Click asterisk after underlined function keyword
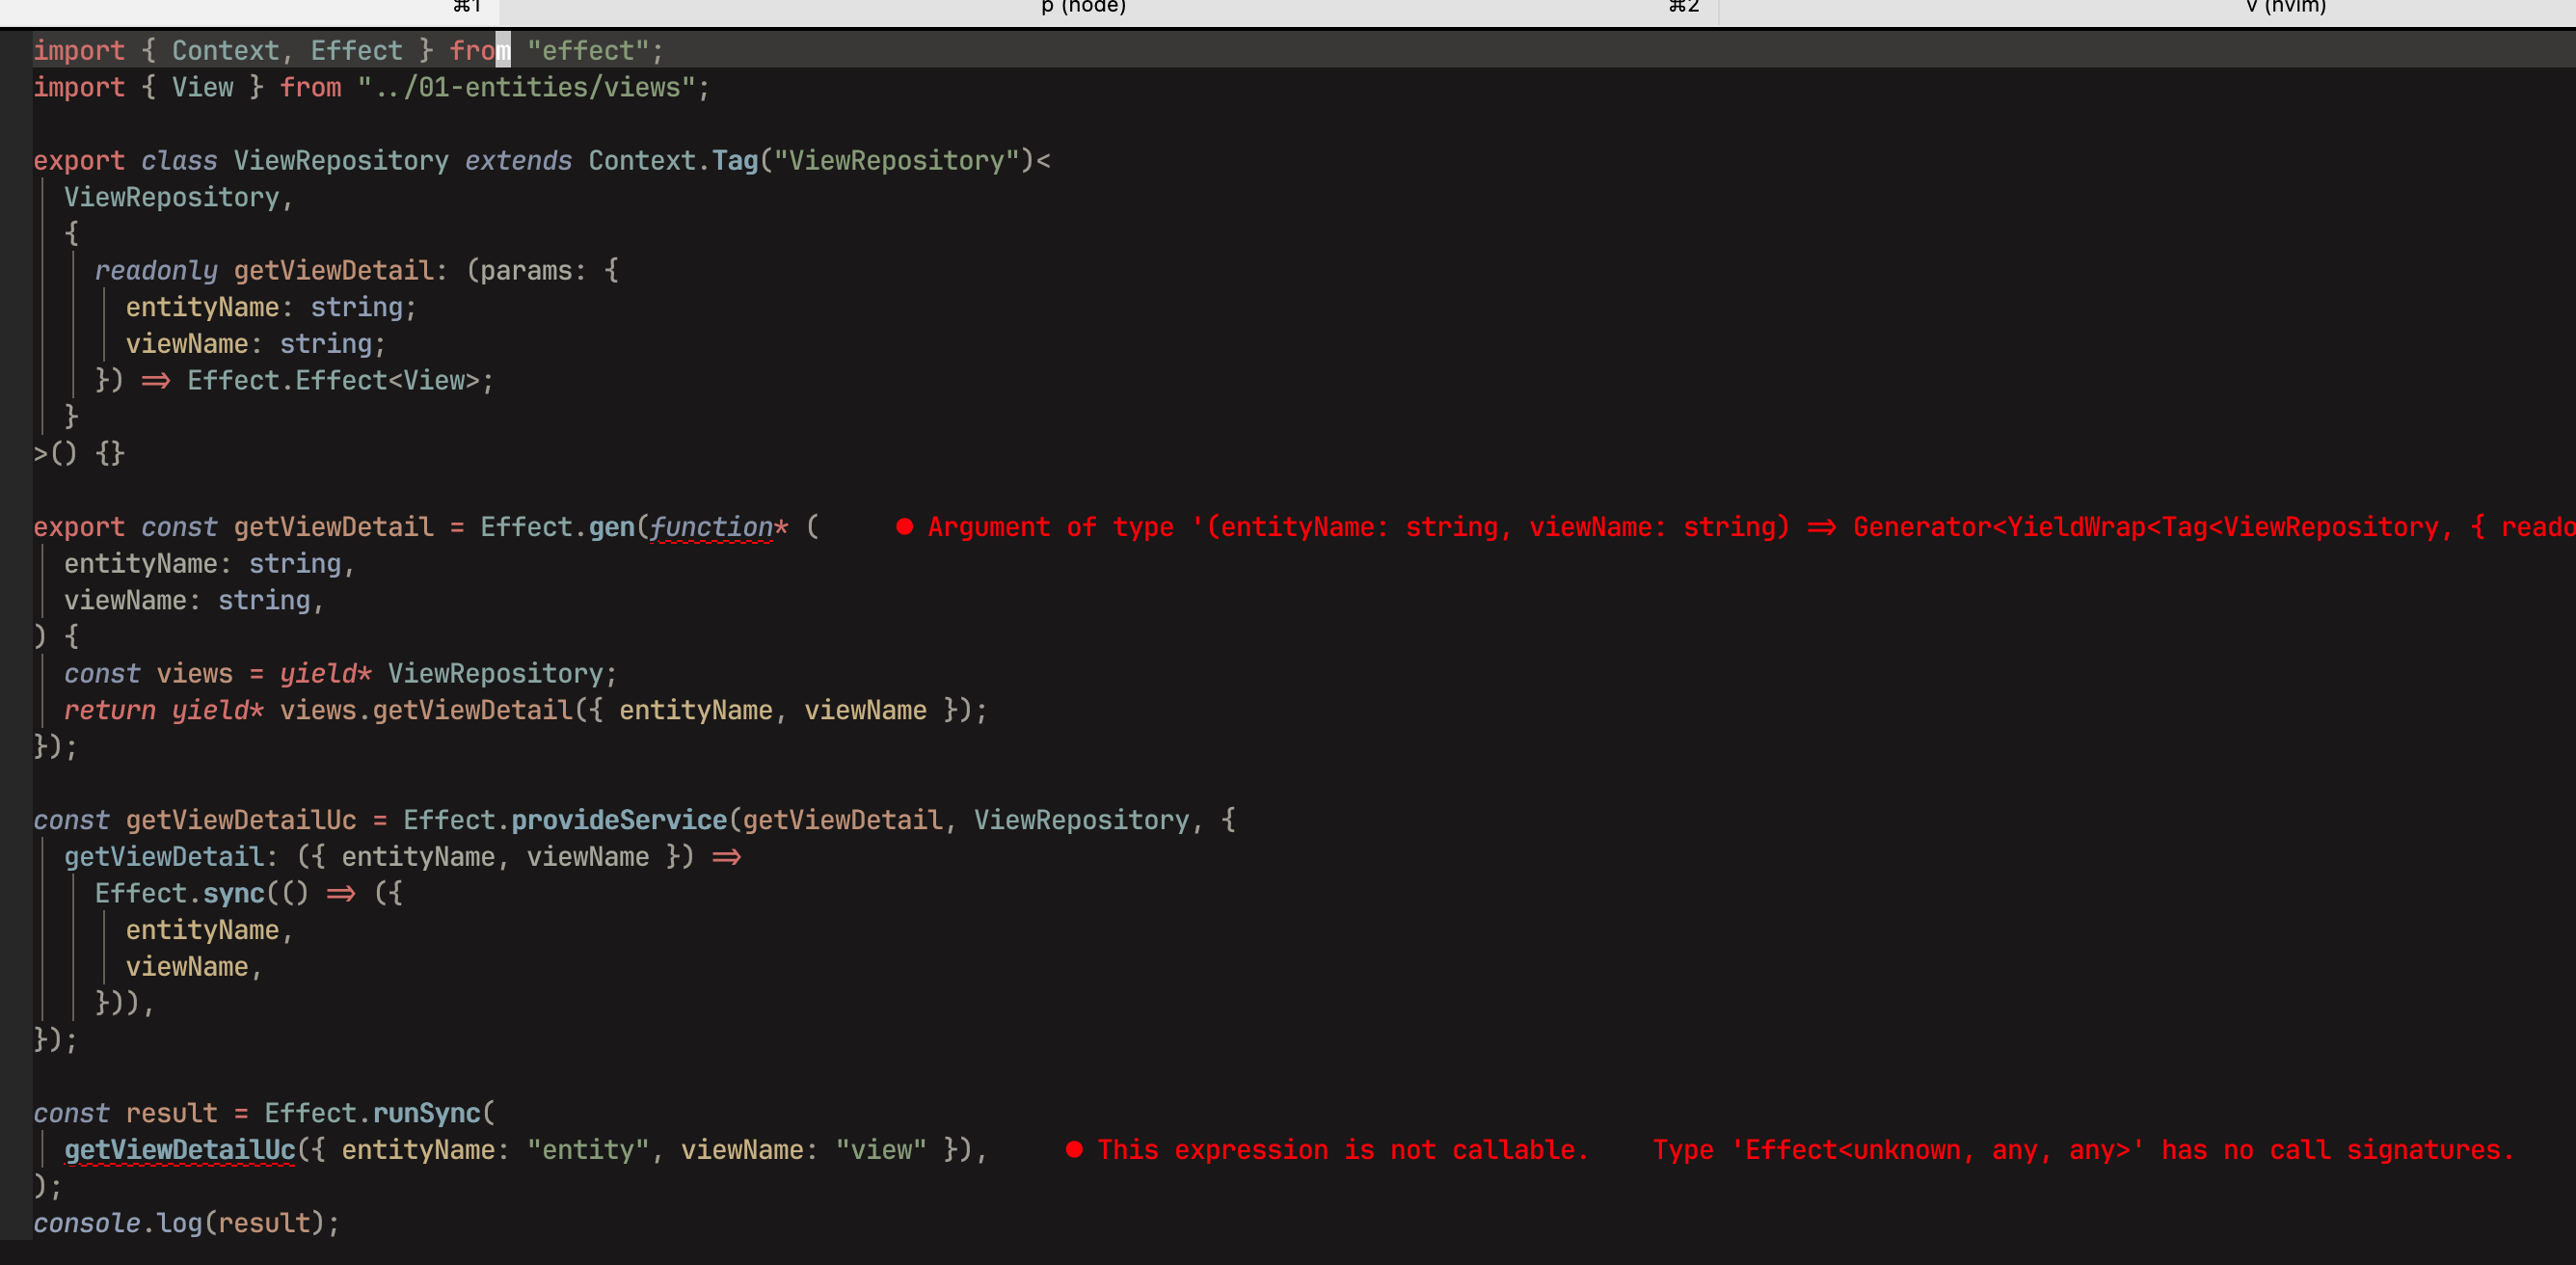The image size is (2576, 1265). [782, 527]
